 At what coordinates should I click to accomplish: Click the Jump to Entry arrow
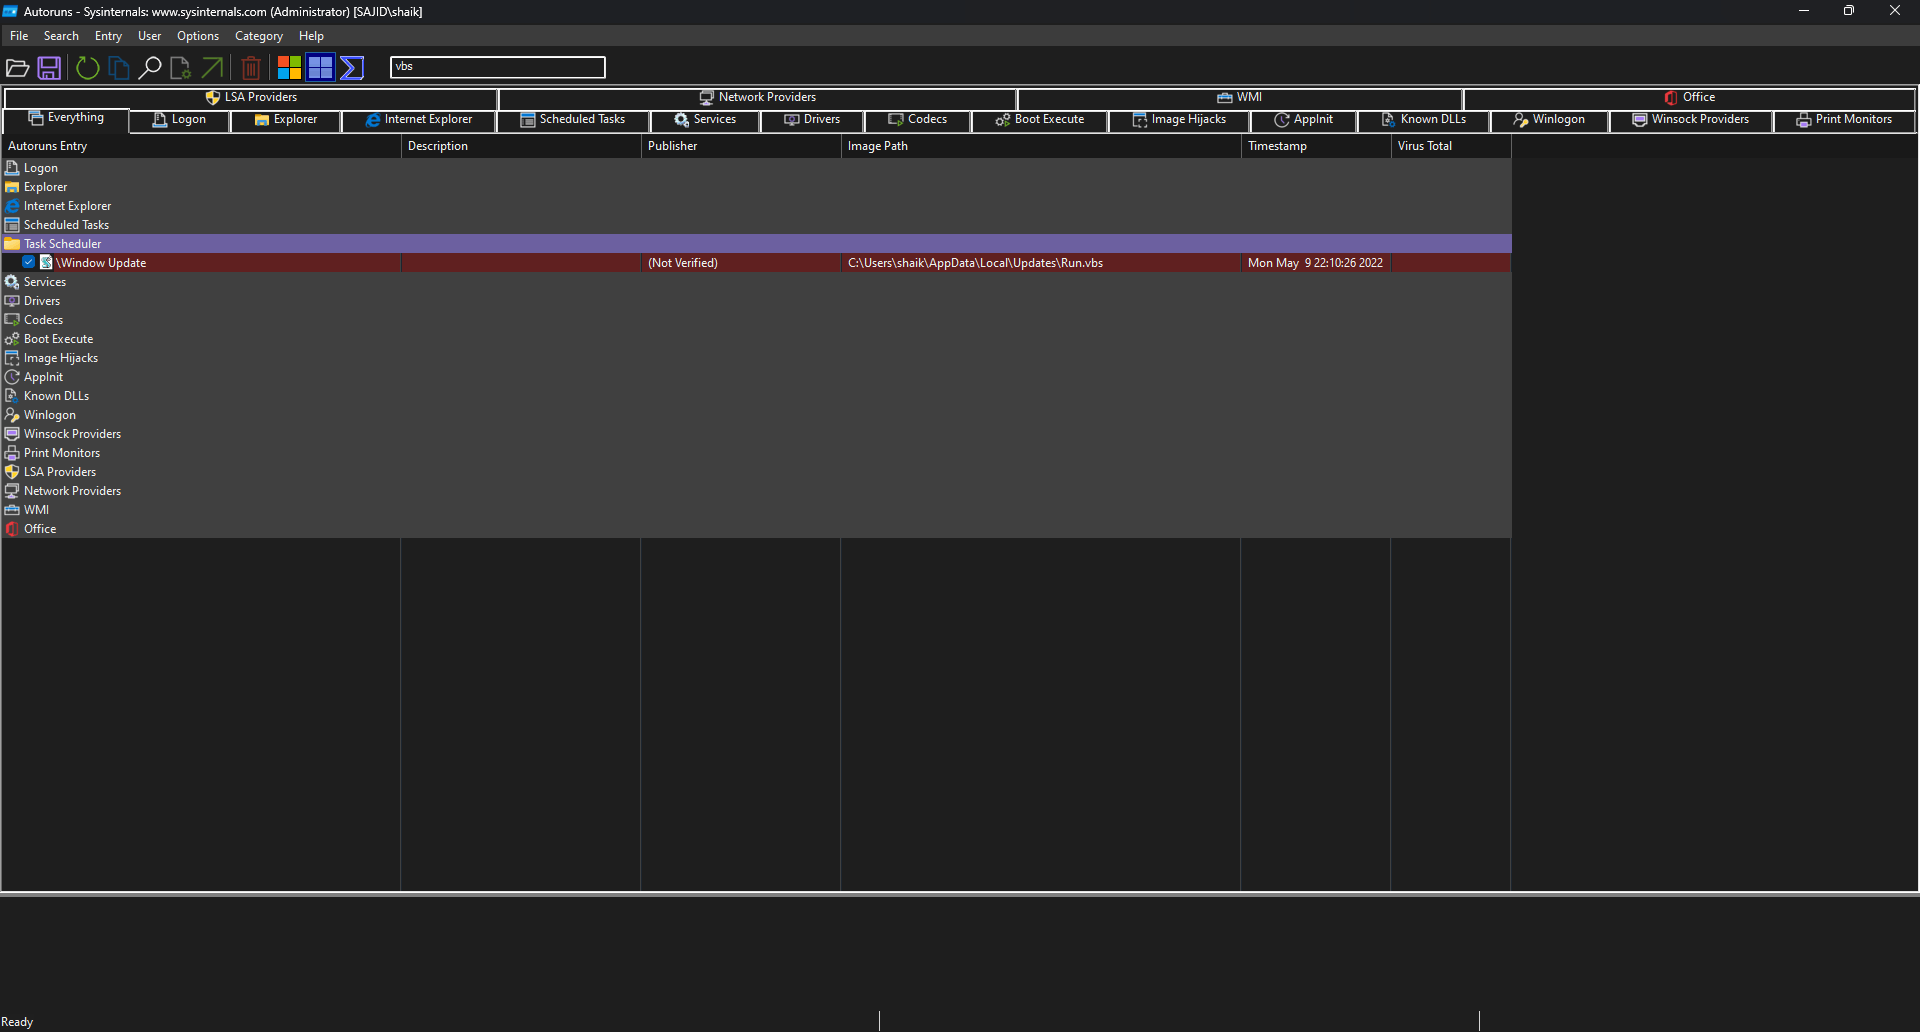(x=212, y=68)
